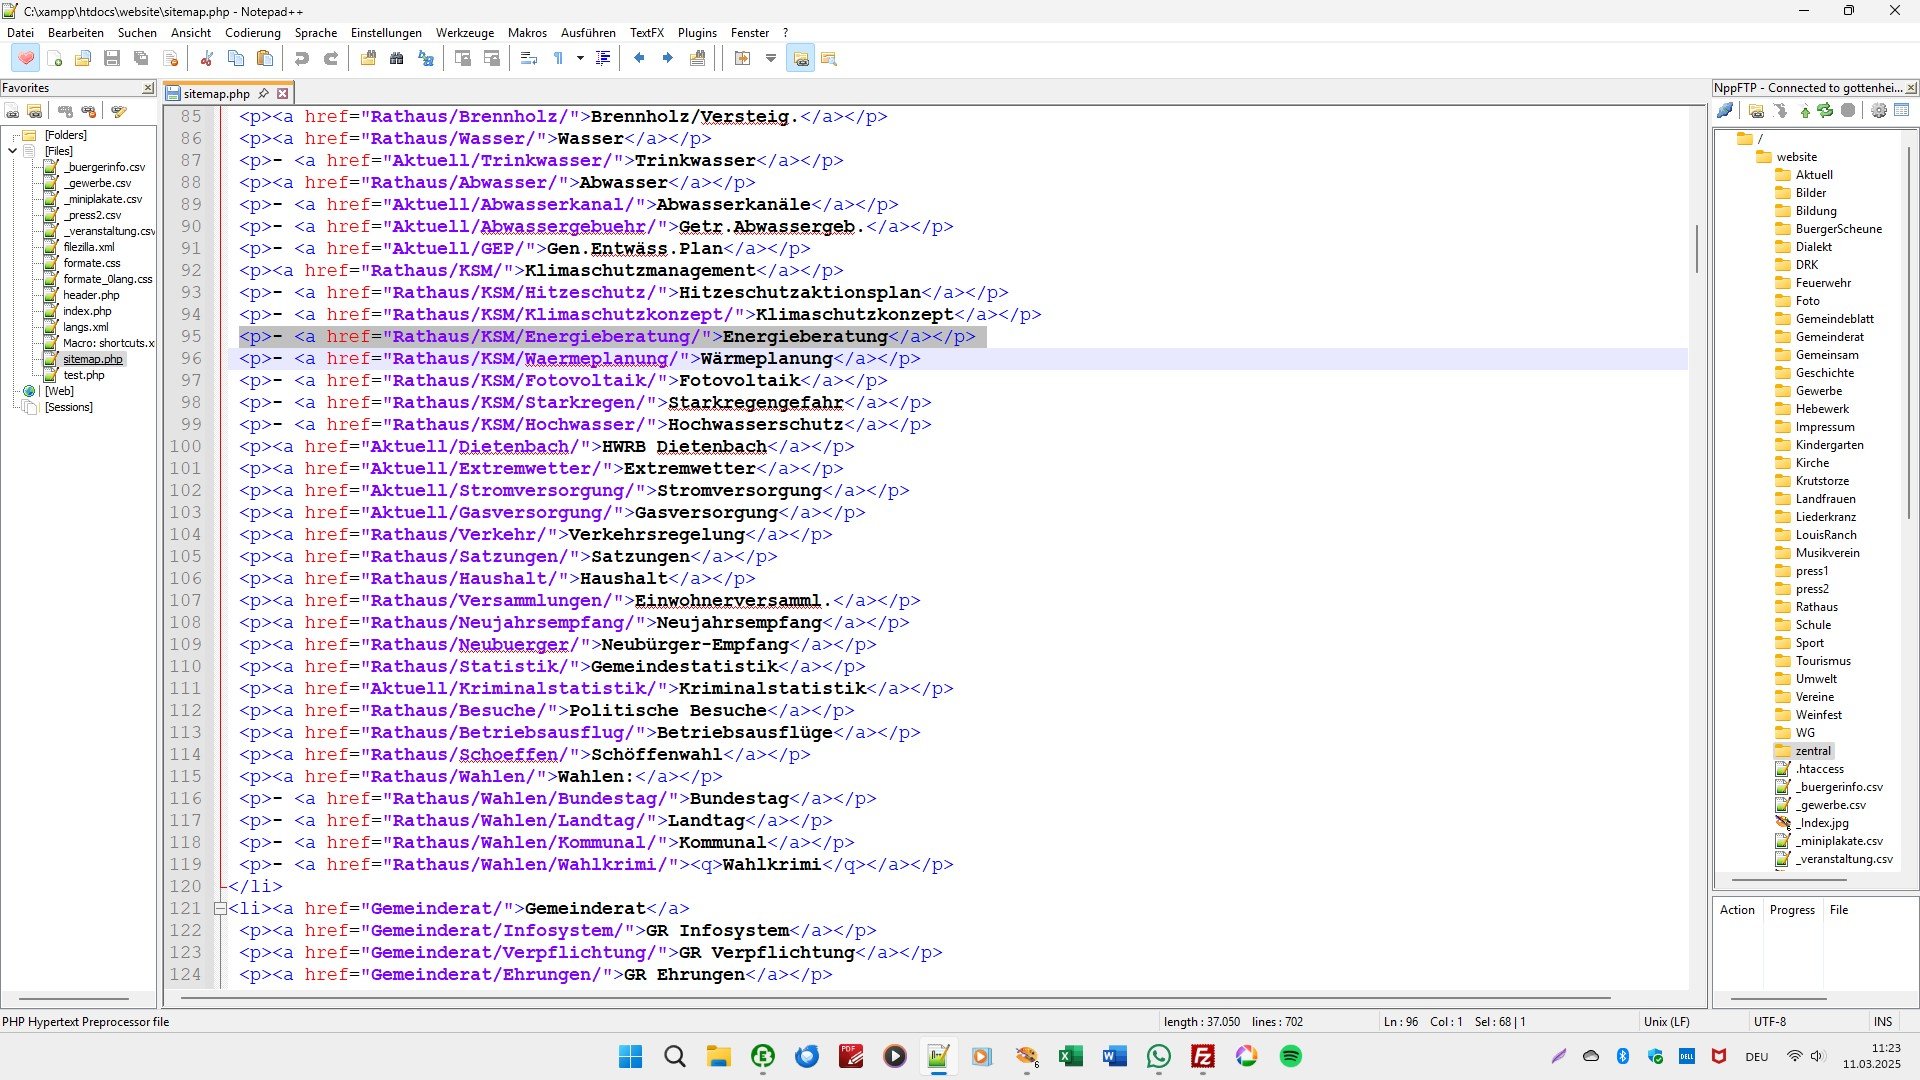Select the Rathaus folder in NppFTP tree
This screenshot has width=1920, height=1080.
pyautogui.click(x=1816, y=607)
